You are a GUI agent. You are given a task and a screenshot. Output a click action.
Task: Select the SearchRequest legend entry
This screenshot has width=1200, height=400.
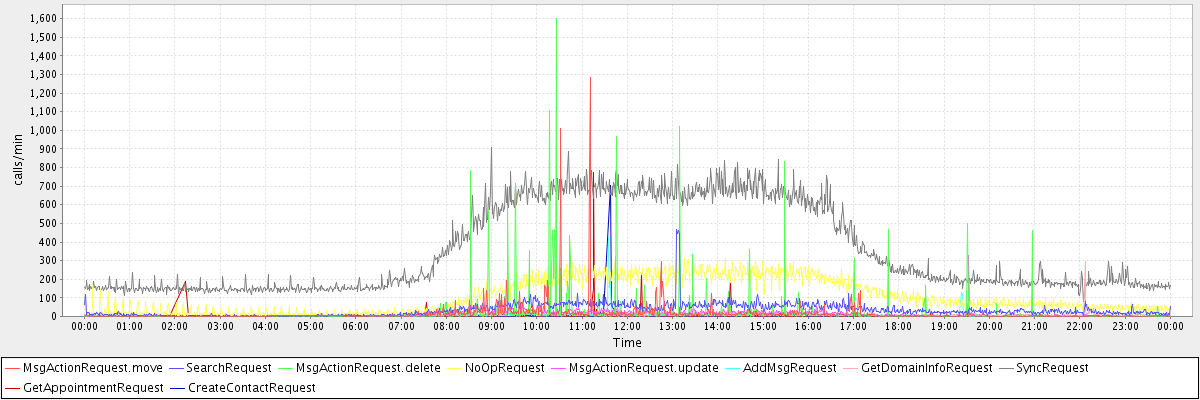pos(230,368)
